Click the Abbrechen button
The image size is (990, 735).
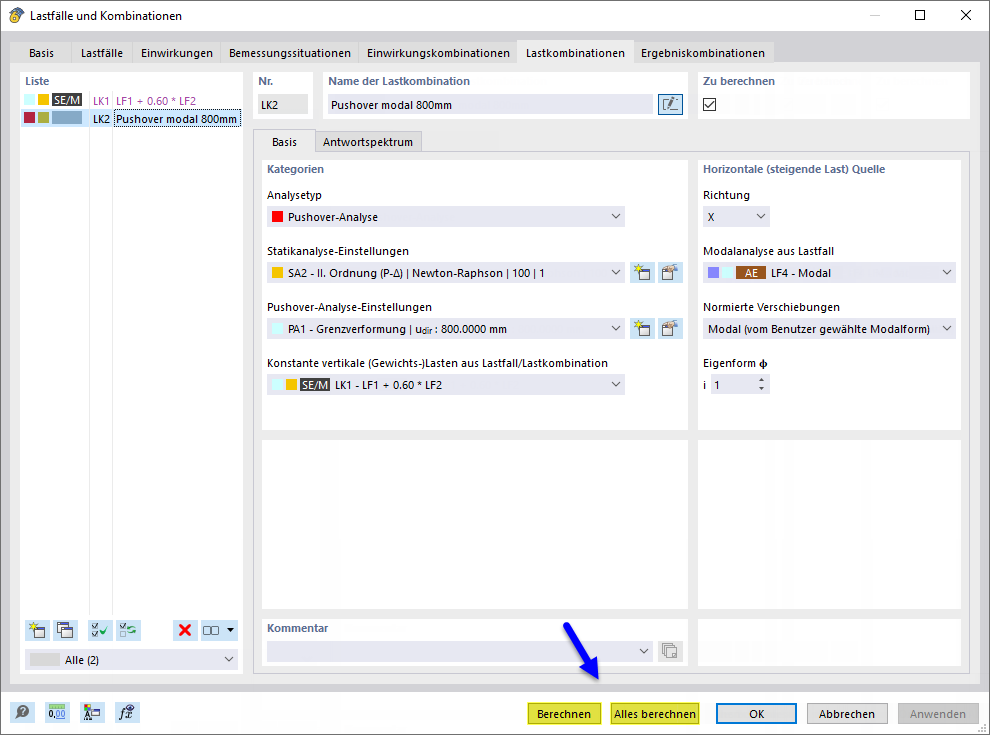847,714
